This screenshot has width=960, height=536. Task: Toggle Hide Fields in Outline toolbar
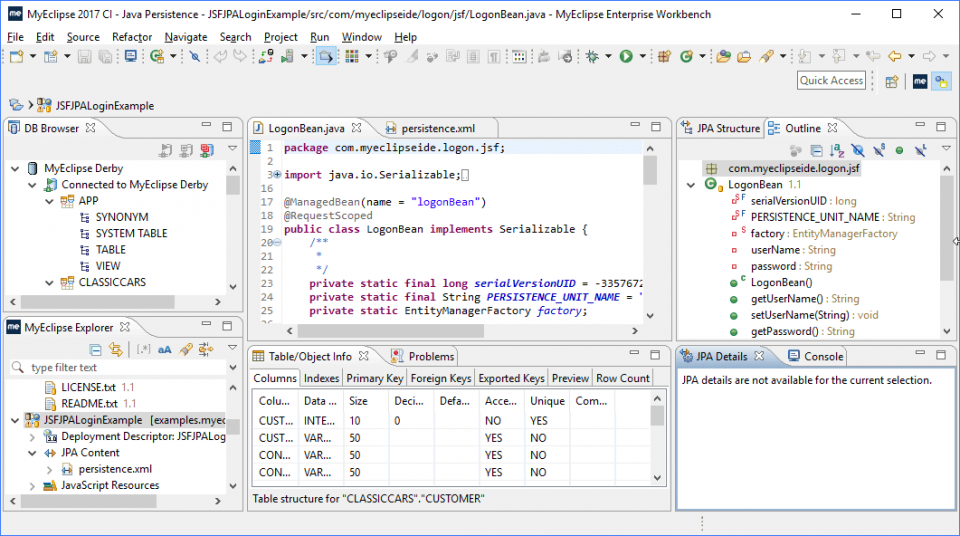[x=858, y=150]
